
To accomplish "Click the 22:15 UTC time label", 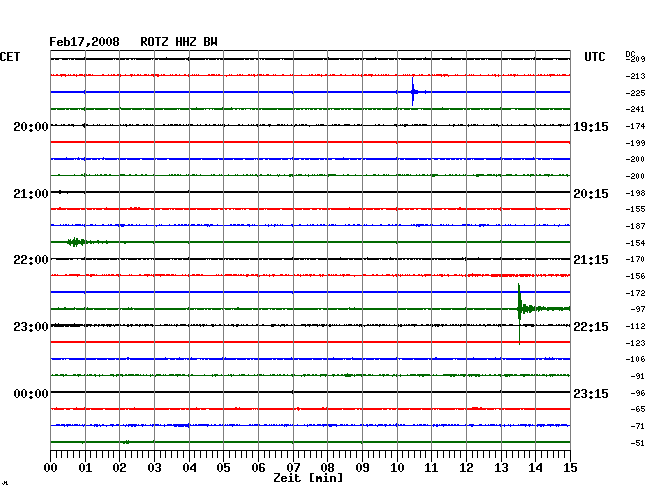I will [591, 327].
